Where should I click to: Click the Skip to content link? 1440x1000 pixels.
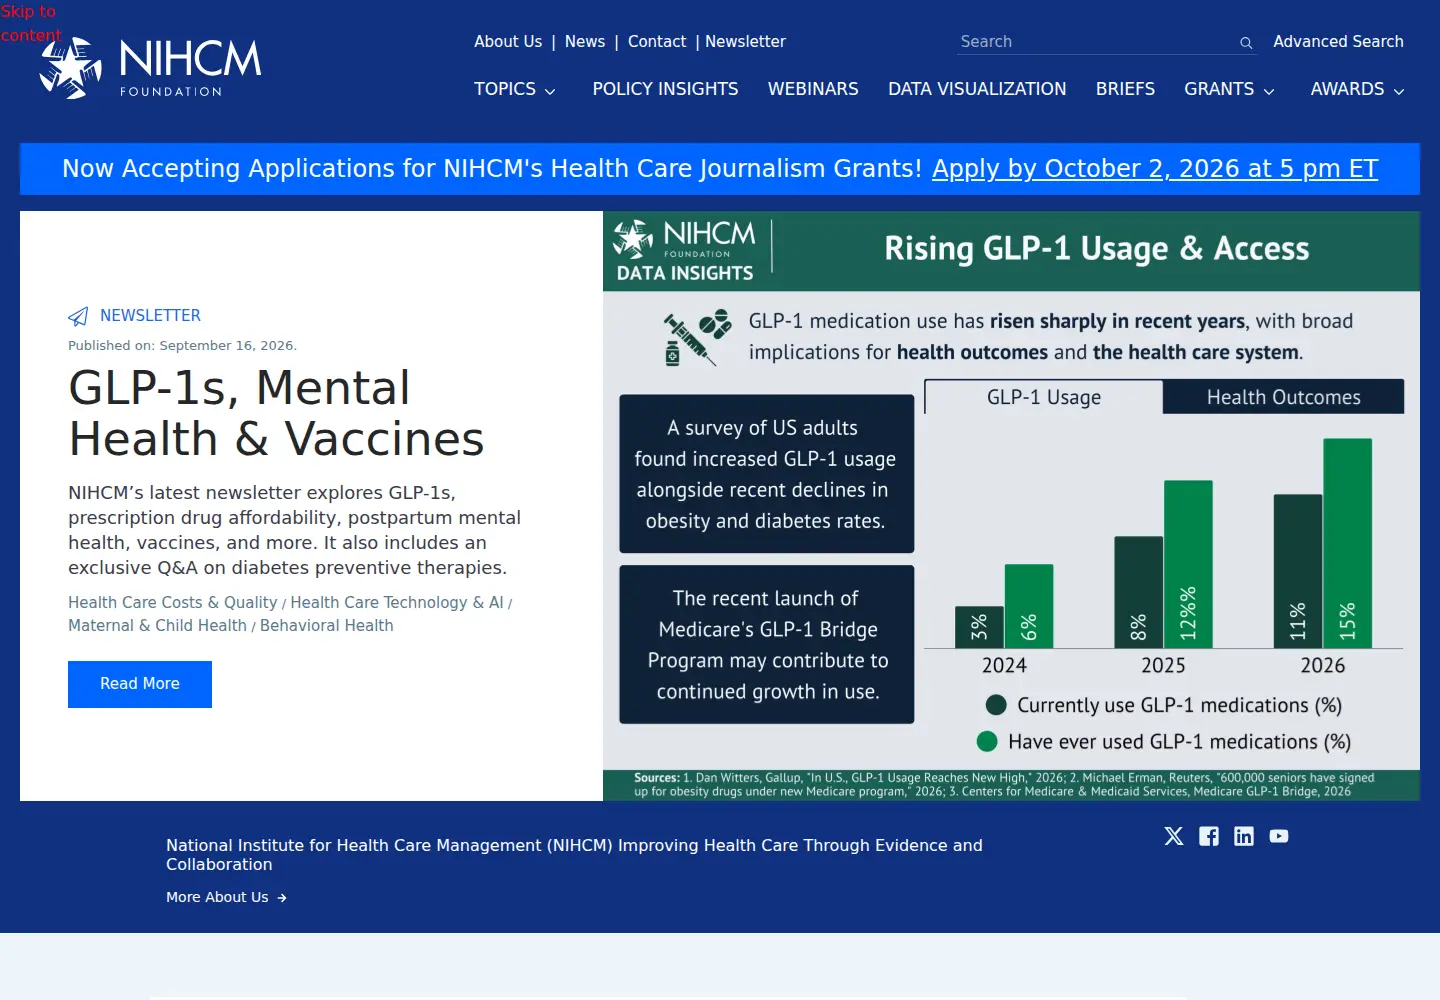tap(30, 23)
